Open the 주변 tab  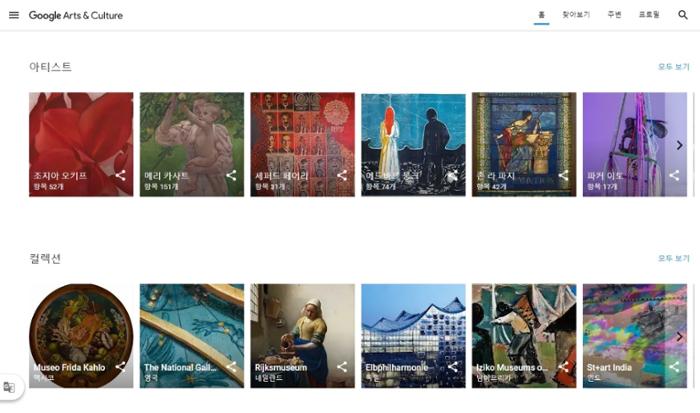tap(613, 15)
